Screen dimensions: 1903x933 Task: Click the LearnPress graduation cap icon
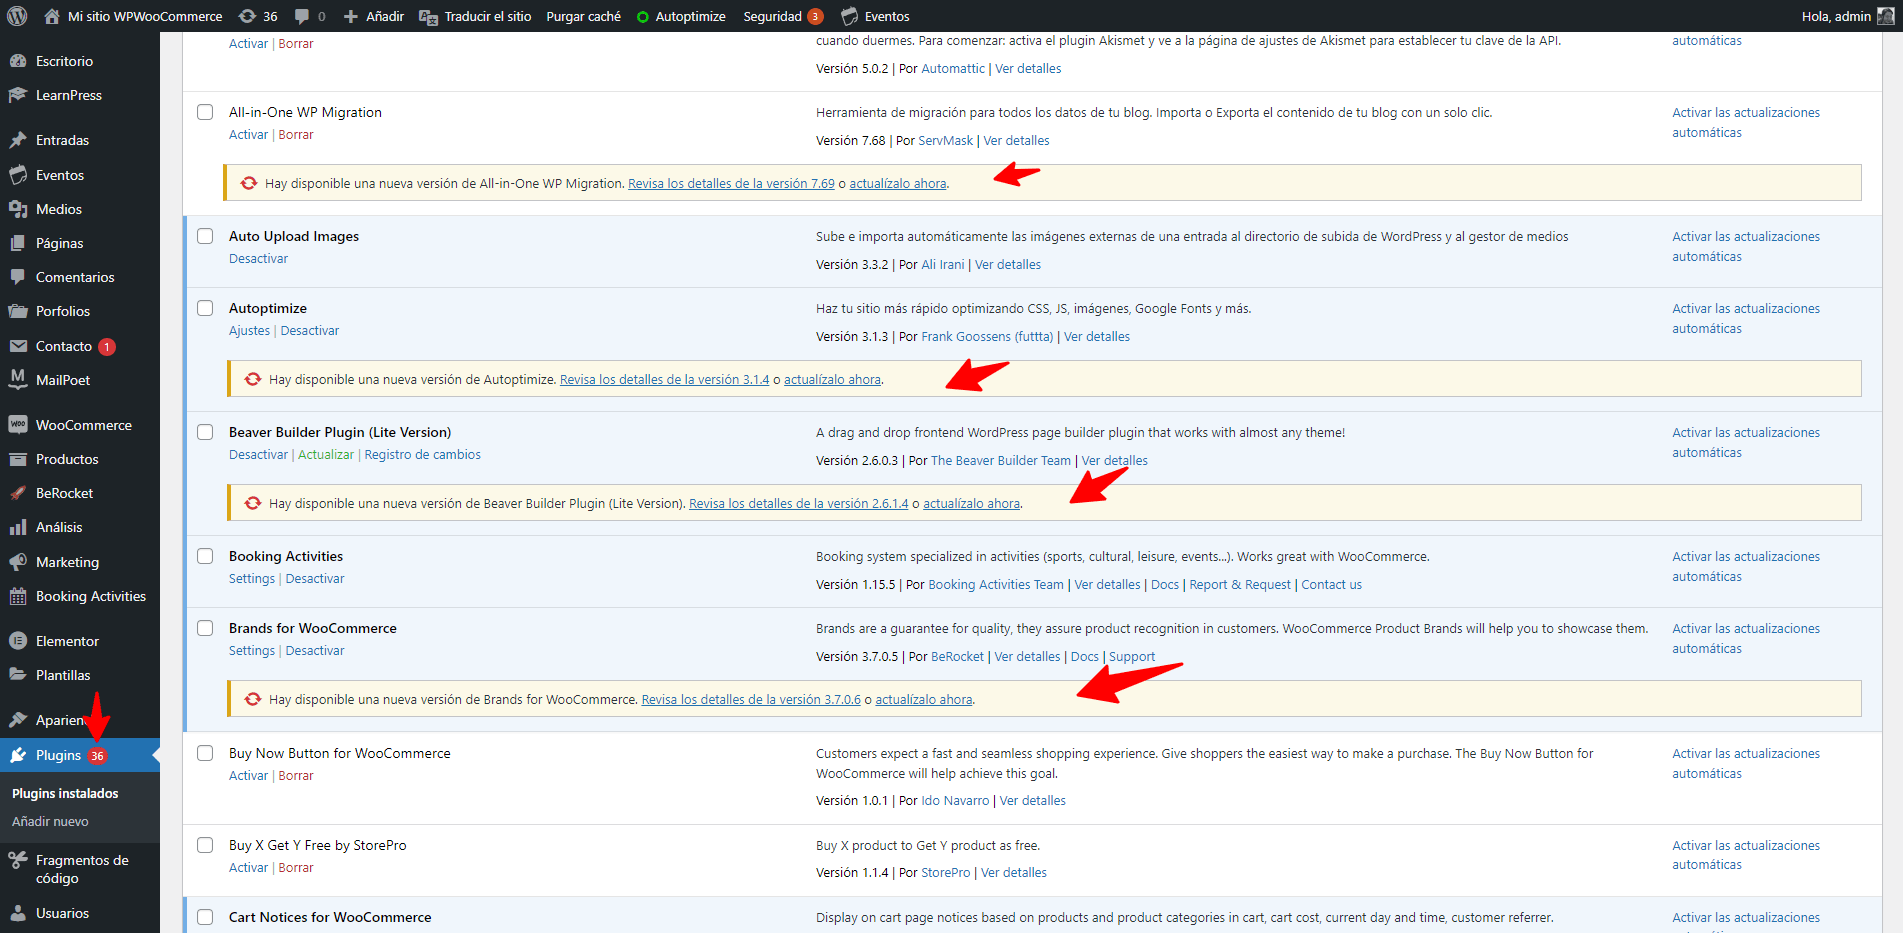[18, 95]
